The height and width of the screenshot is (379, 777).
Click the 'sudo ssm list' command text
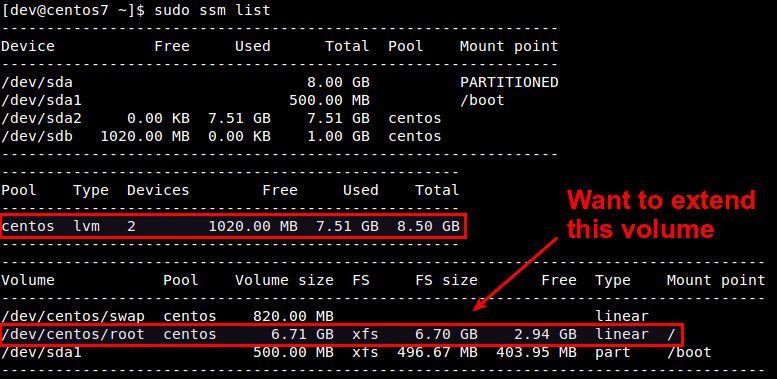(213, 10)
